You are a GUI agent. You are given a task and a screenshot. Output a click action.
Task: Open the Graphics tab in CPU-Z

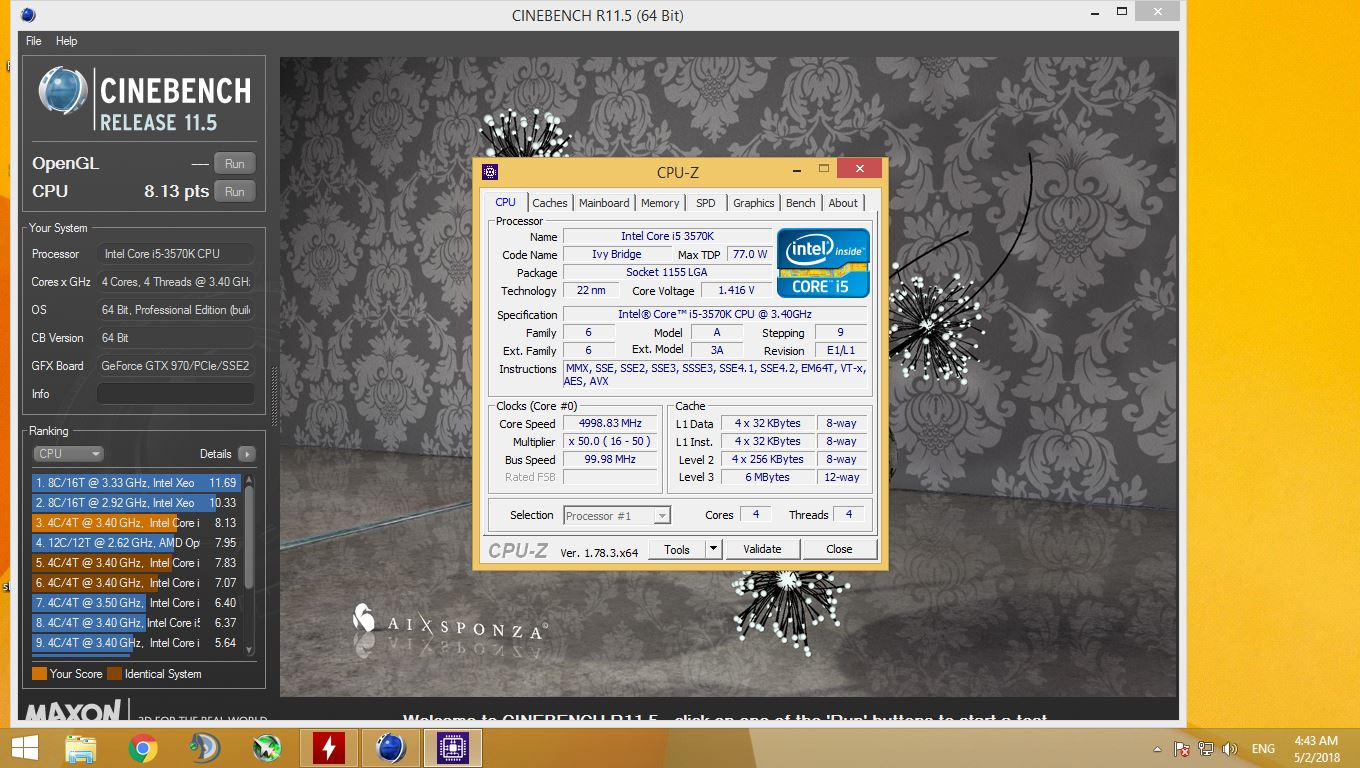[753, 203]
